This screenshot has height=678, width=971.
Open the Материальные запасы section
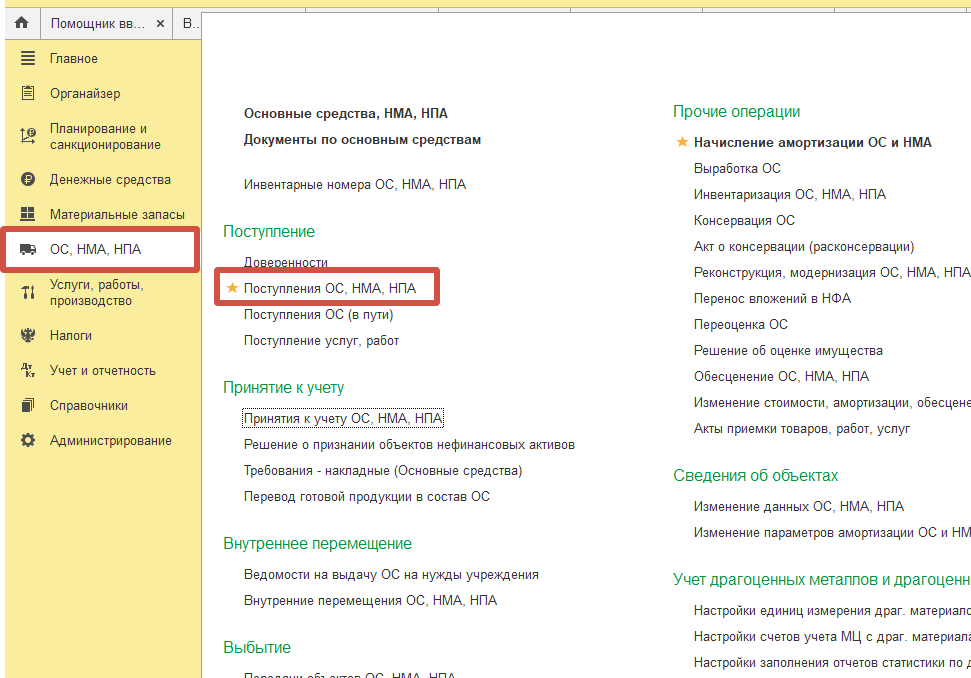point(117,214)
